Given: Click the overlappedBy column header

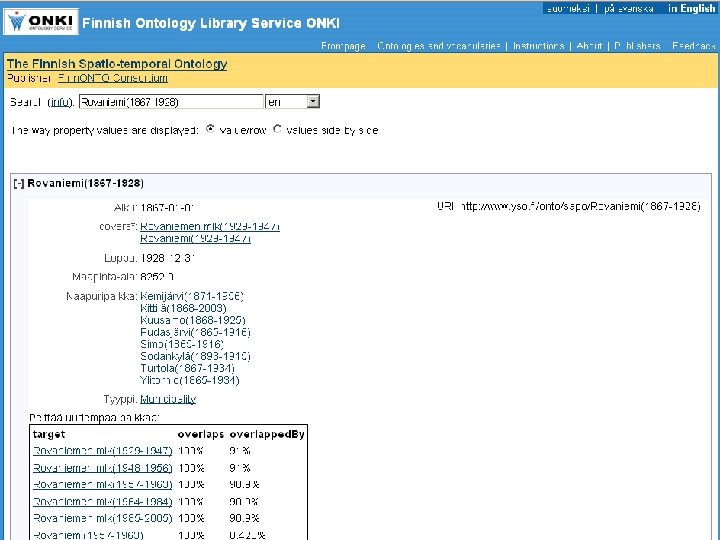Looking at the screenshot, I should (267, 434).
